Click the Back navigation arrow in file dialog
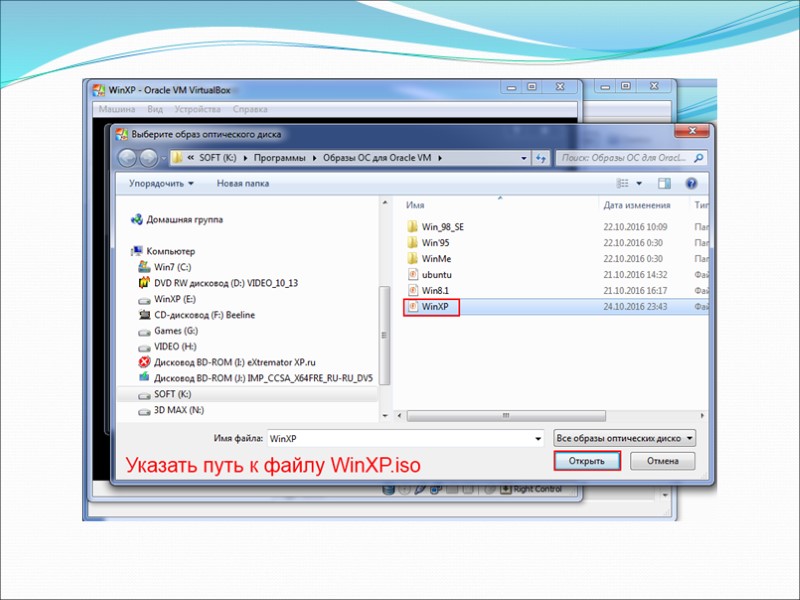Screen dimensions: 800x600 pos(127,158)
